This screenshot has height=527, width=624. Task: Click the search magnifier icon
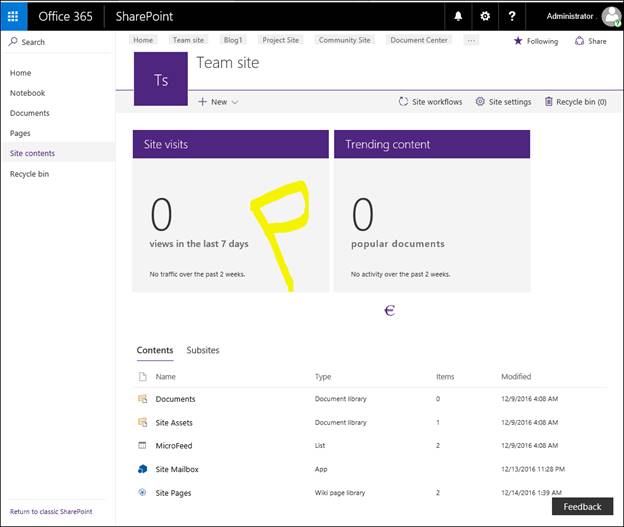pyautogui.click(x=13, y=41)
